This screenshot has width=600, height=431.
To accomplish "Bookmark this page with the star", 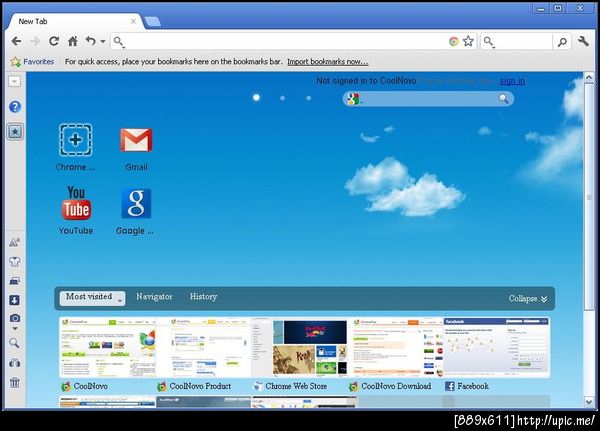I will pyautogui.click(x=468, y=41).
